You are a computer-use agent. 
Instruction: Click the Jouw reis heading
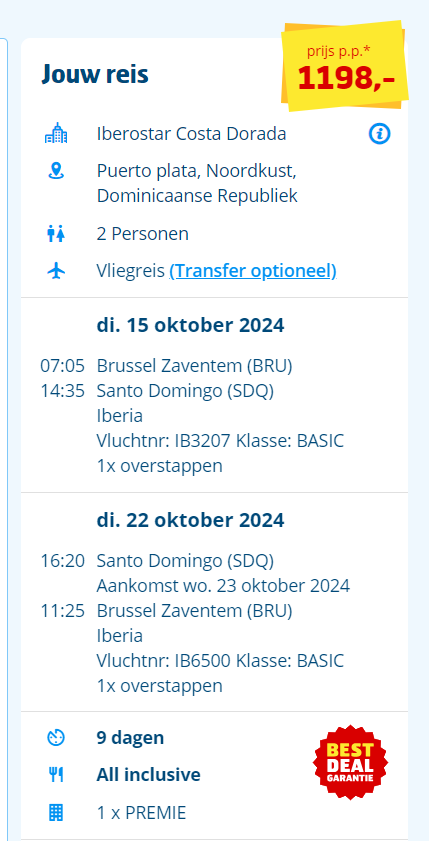[95, 75]
